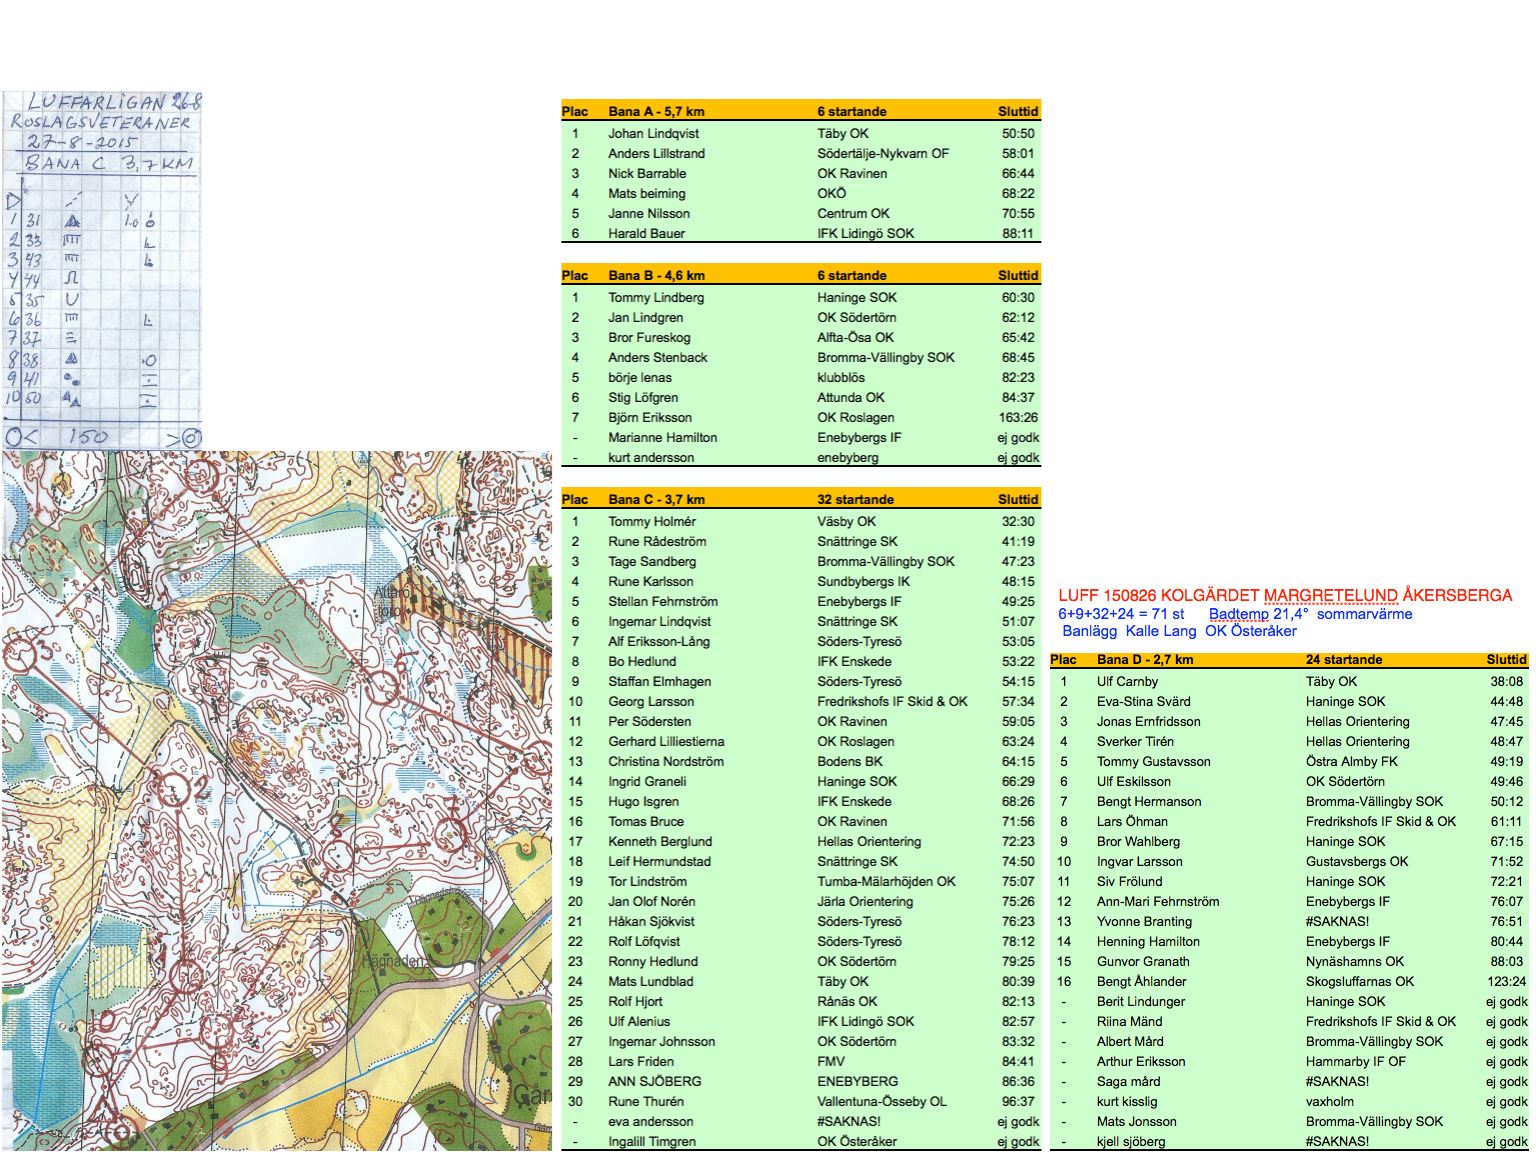Select the name 'Marianne Hamilton'

662,437
